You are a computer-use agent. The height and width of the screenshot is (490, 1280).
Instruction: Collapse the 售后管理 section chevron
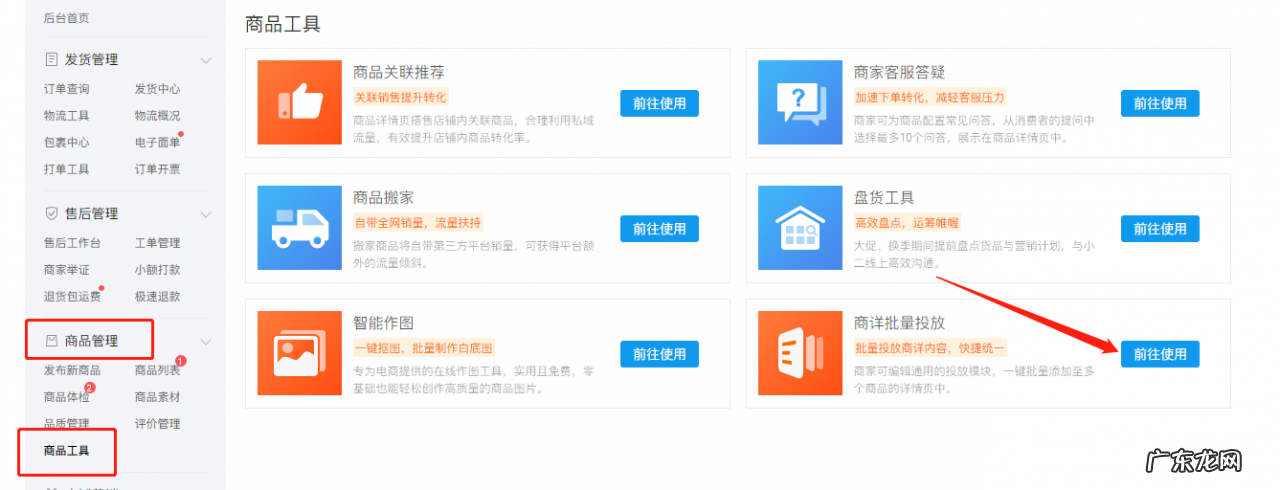206,214
